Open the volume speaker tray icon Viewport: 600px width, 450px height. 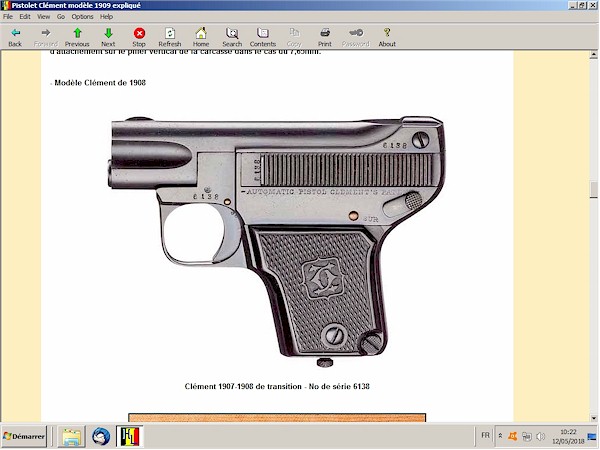coord(540,436)
